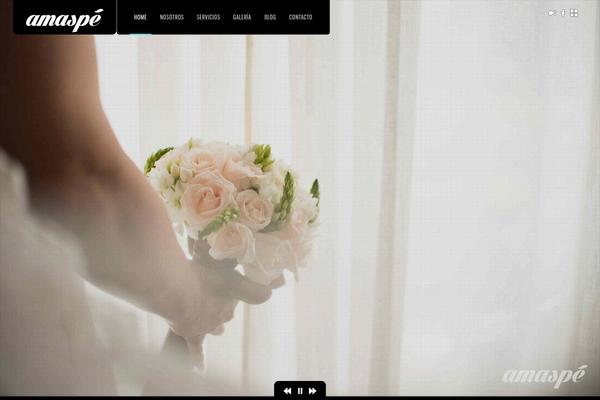Image resolution: width=600 pixels, height=400 pixels.
Task: Click the video camera icon at top right
Action: [x=552, y=13]
